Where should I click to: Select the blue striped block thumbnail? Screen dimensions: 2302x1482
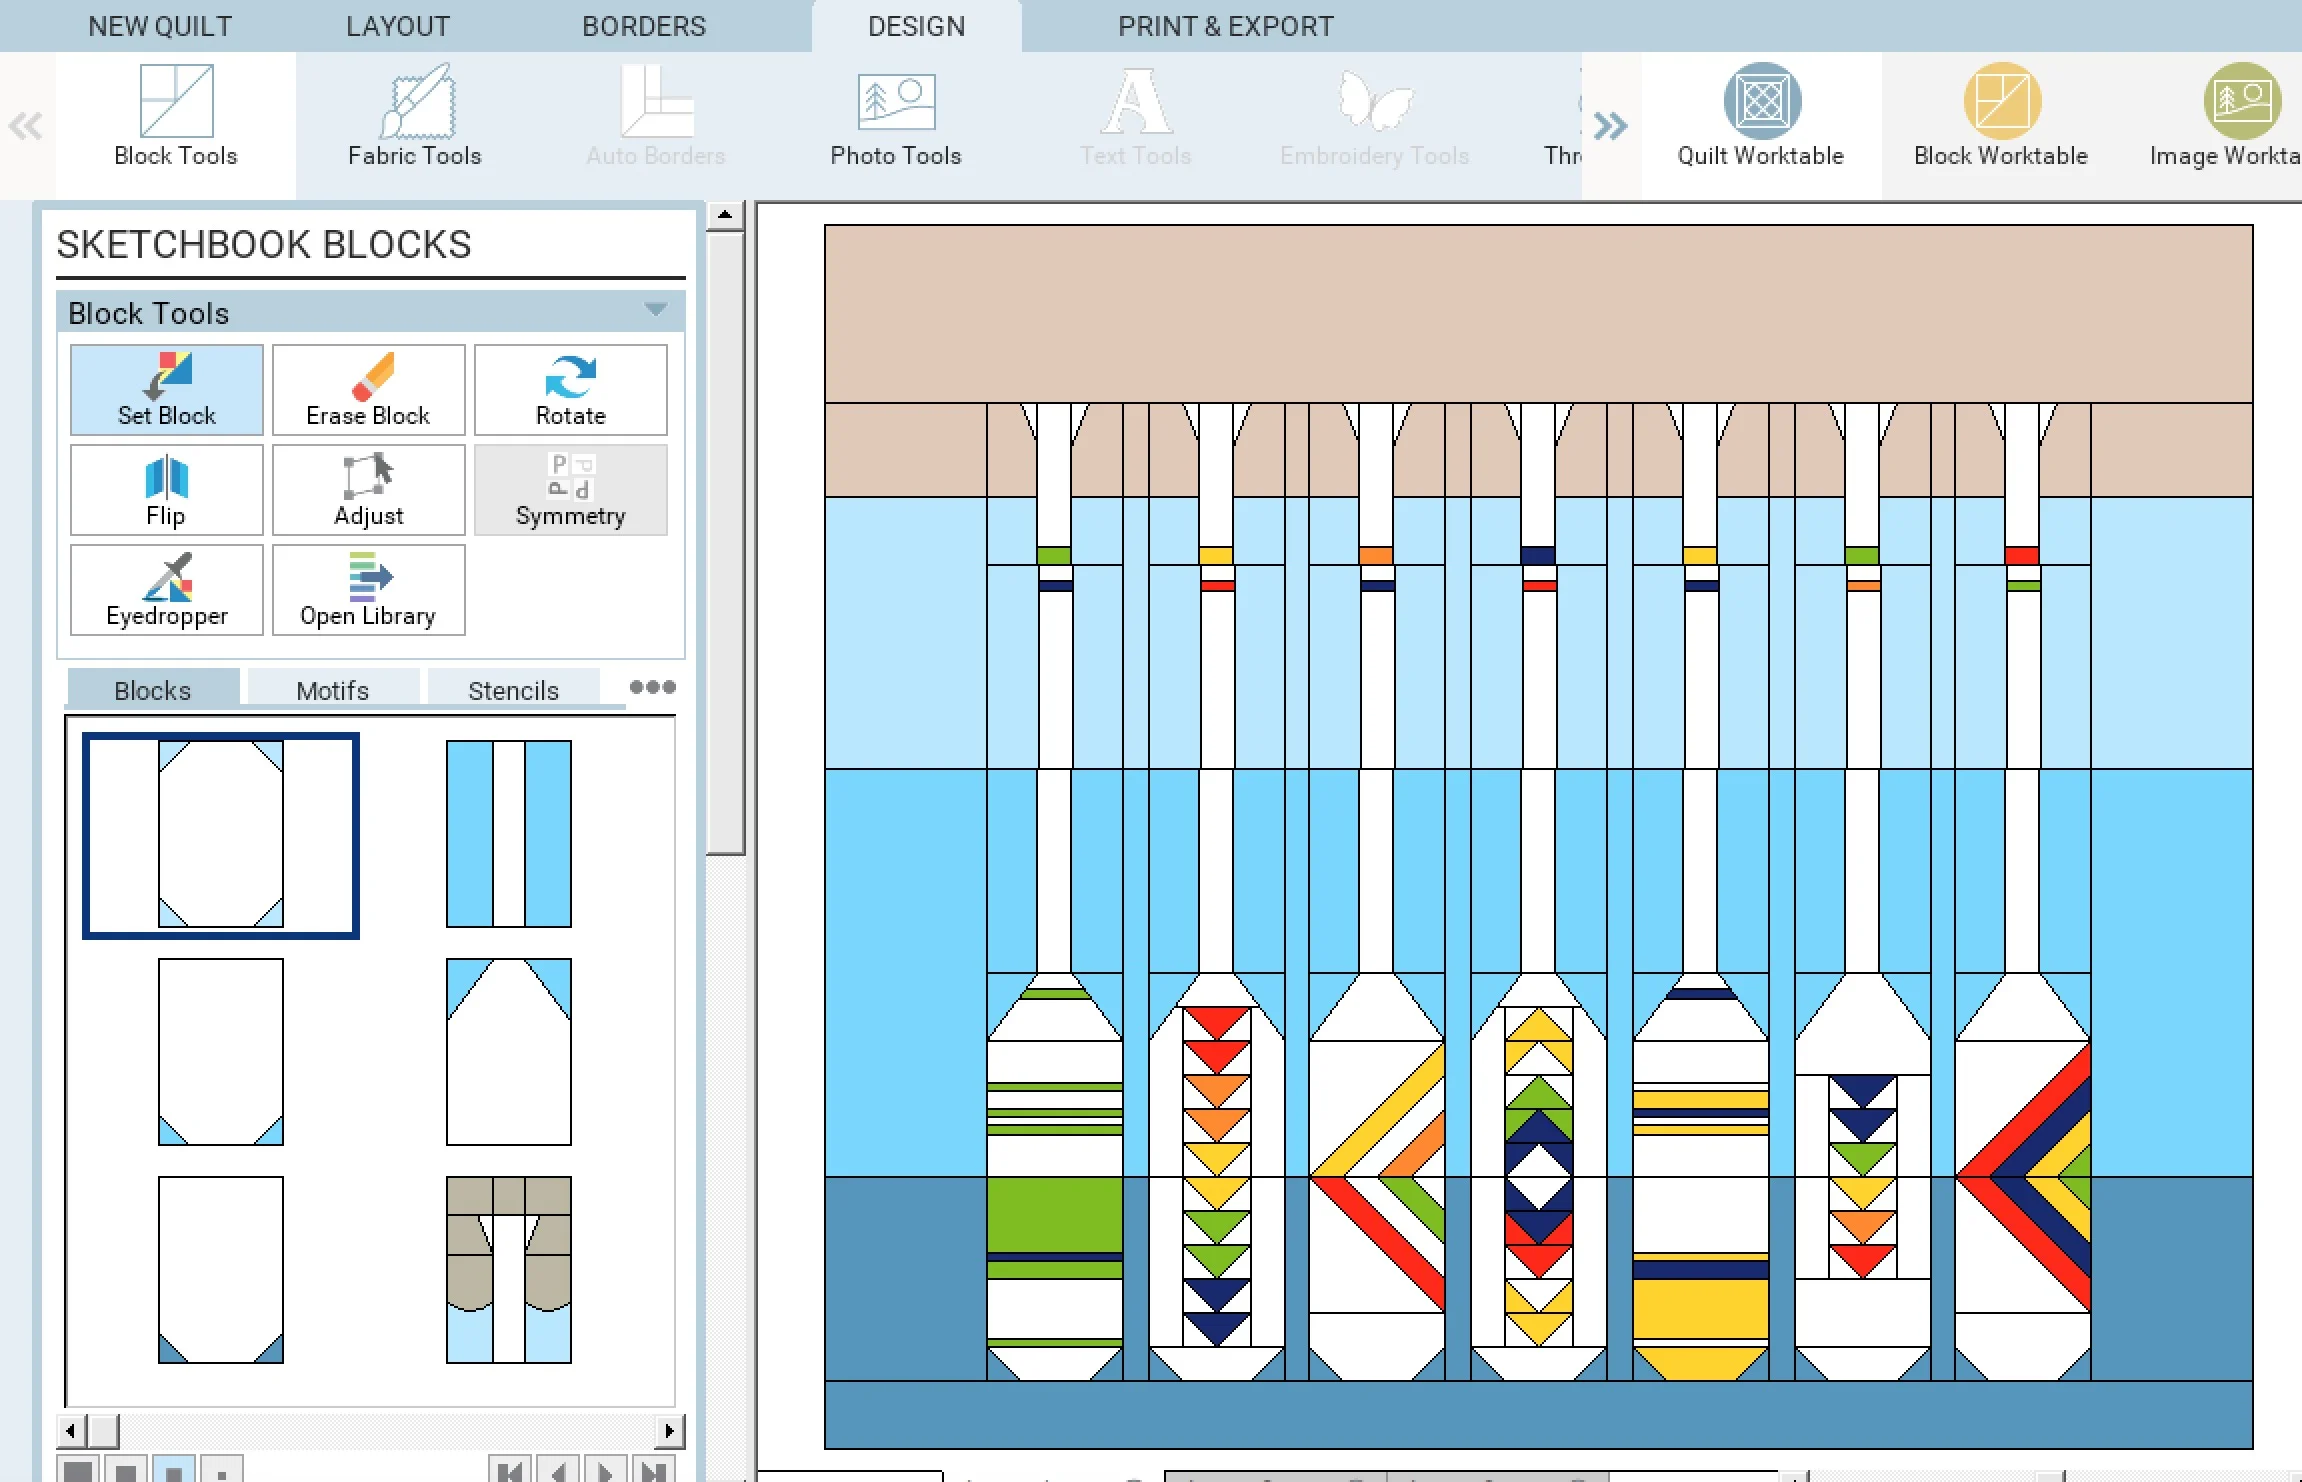click(509, 834)
